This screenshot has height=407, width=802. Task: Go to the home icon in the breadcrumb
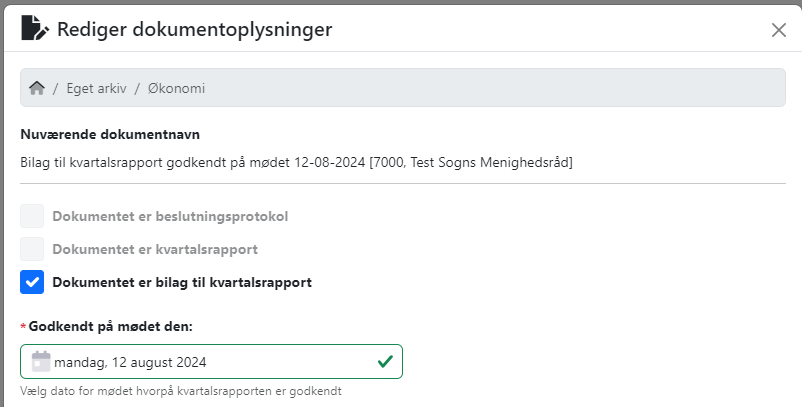37,88
